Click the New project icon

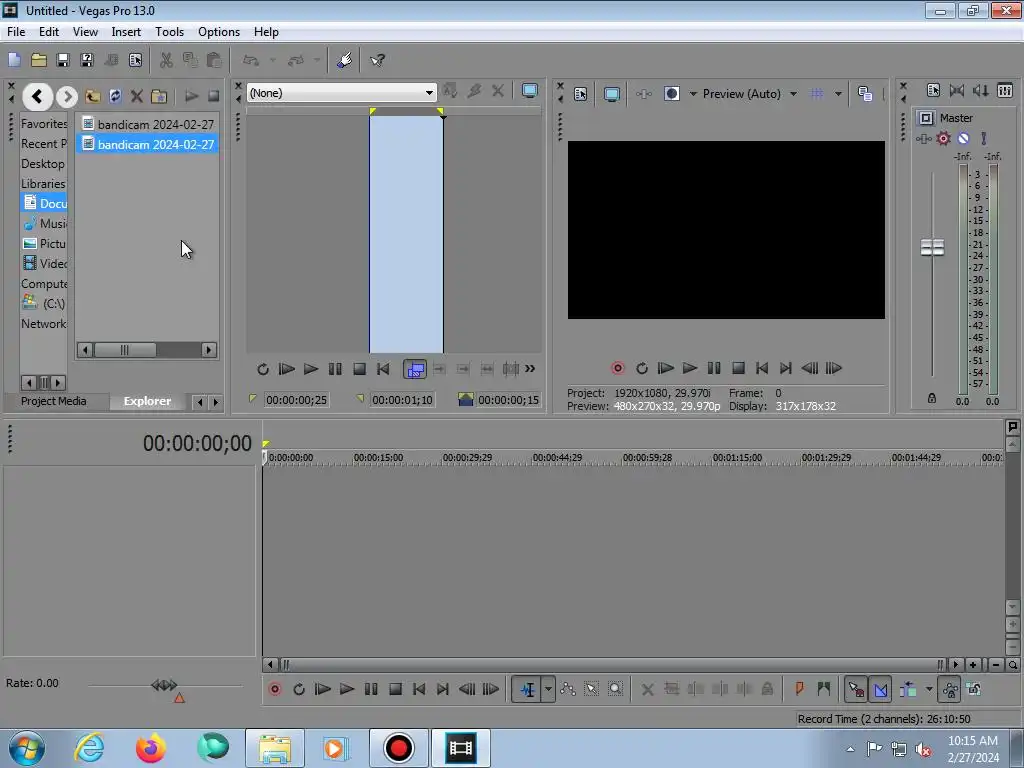[14, 60]
